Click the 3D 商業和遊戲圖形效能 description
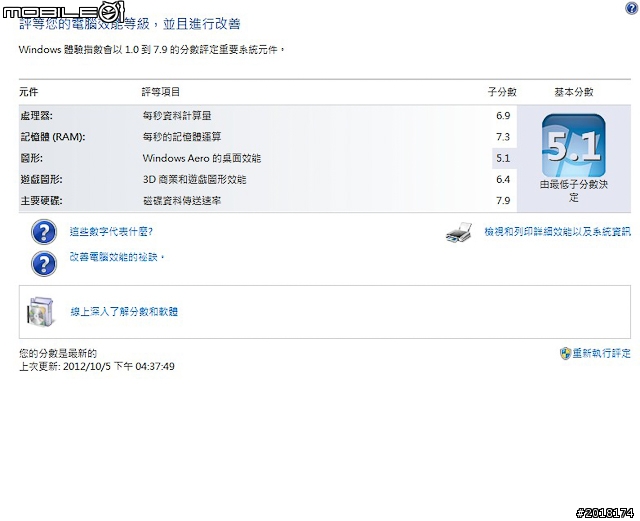 (x=194, y=180)
